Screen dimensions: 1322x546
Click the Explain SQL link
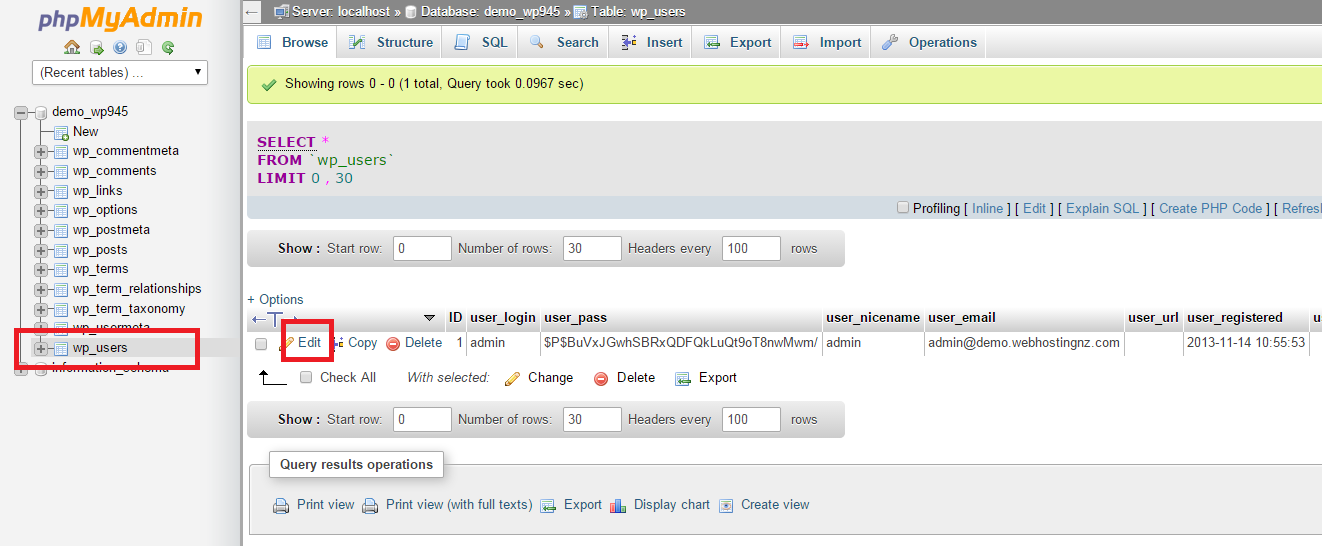1102,208
